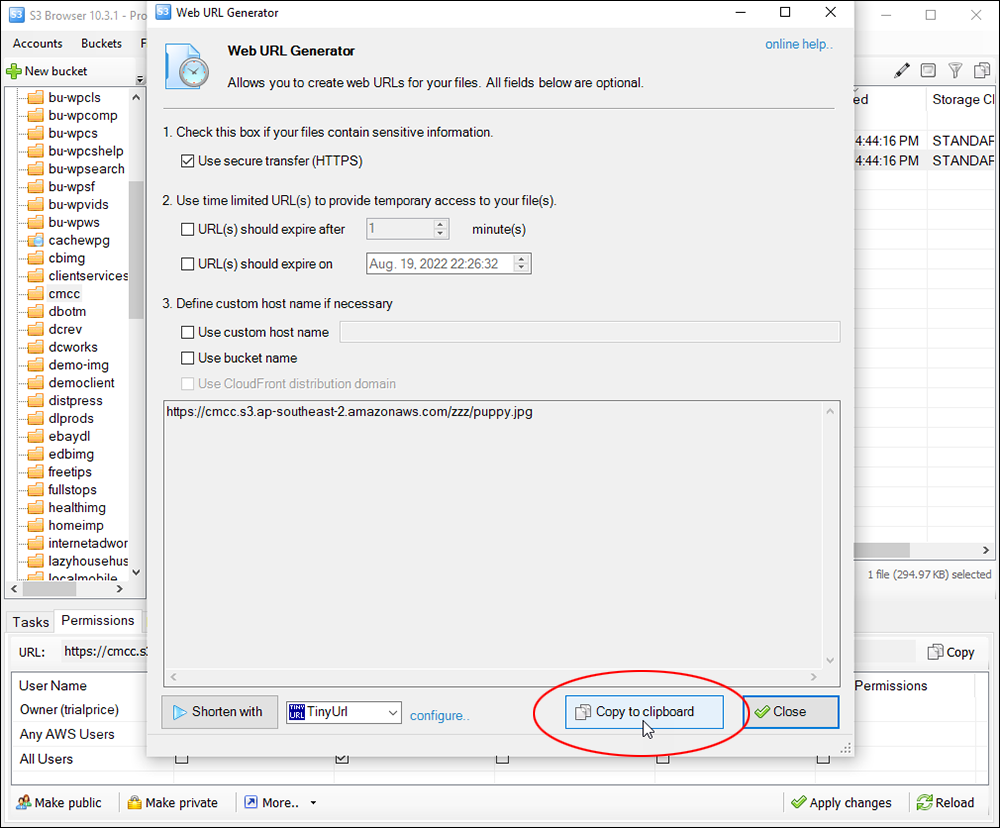
Task: Check Use custom host name box
Action: tap(188, 332)
